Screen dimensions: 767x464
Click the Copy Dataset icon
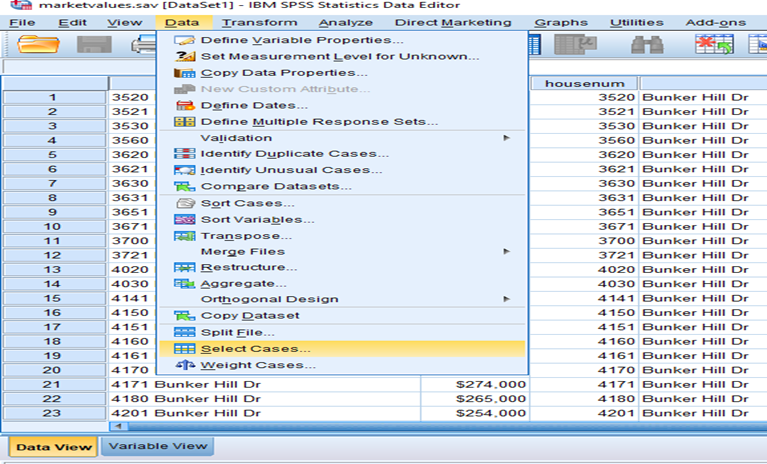coord(184,316)
